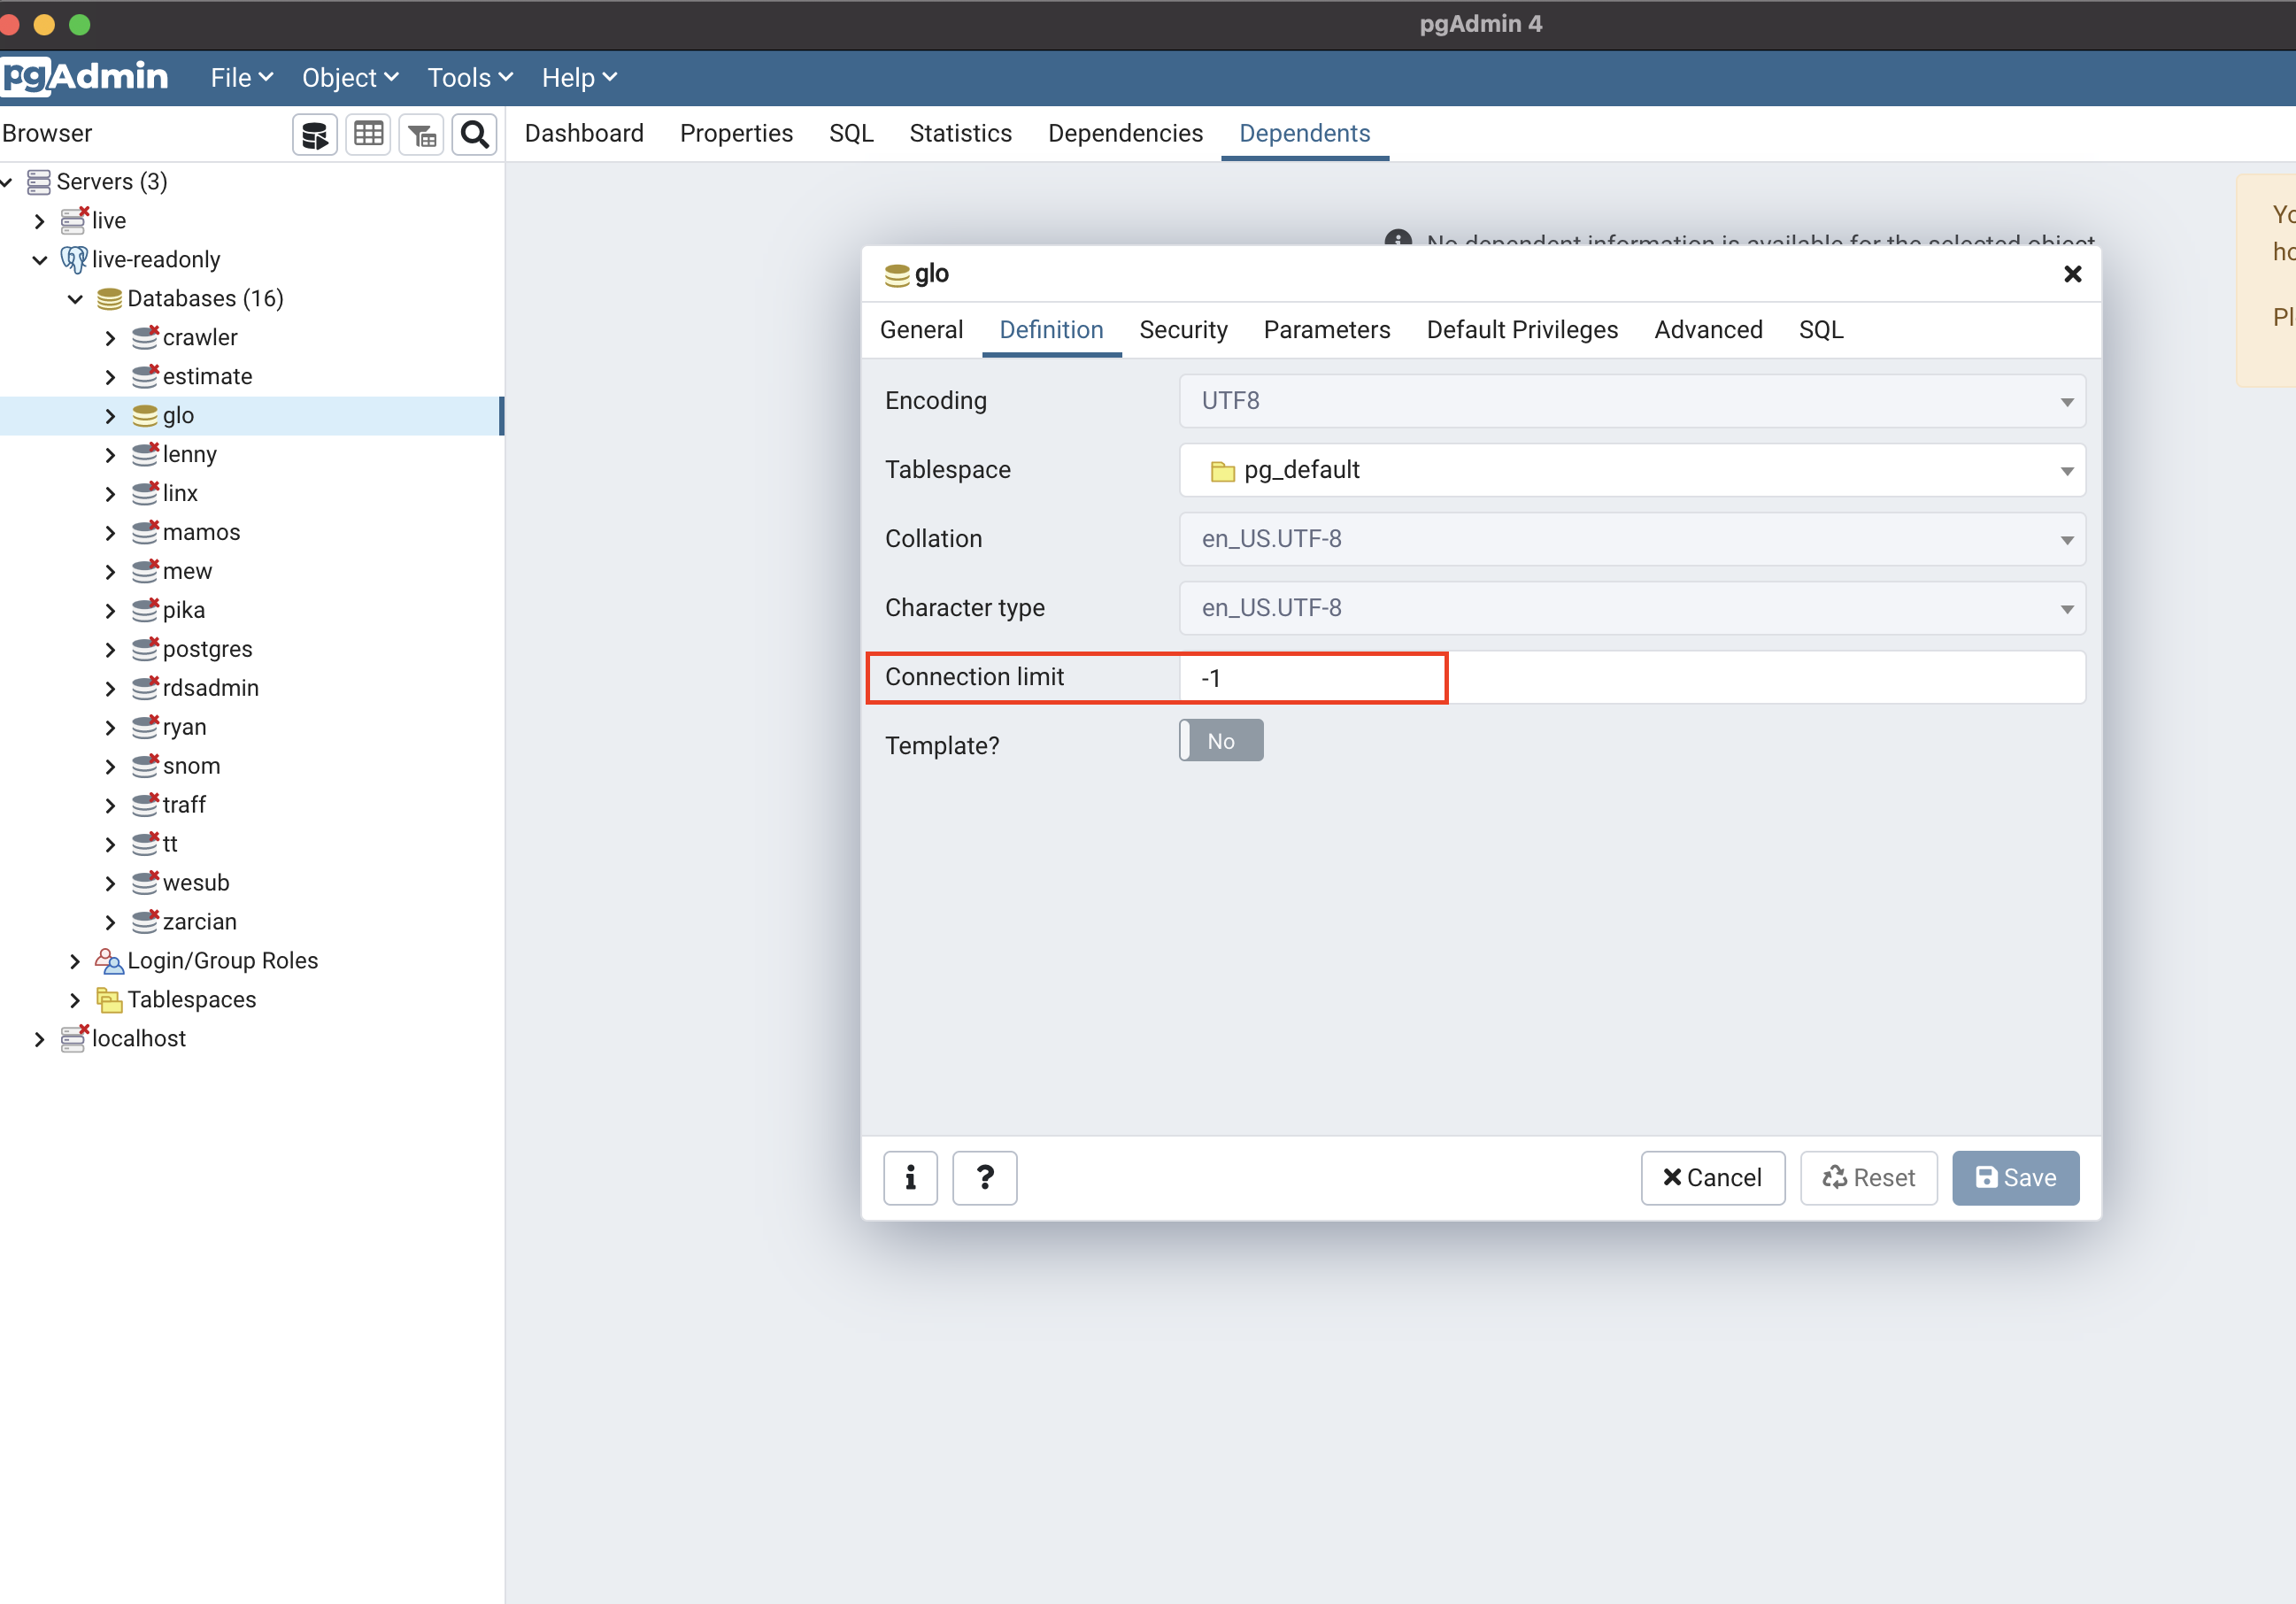Toggle the Template? switch

pos(1221,741)
